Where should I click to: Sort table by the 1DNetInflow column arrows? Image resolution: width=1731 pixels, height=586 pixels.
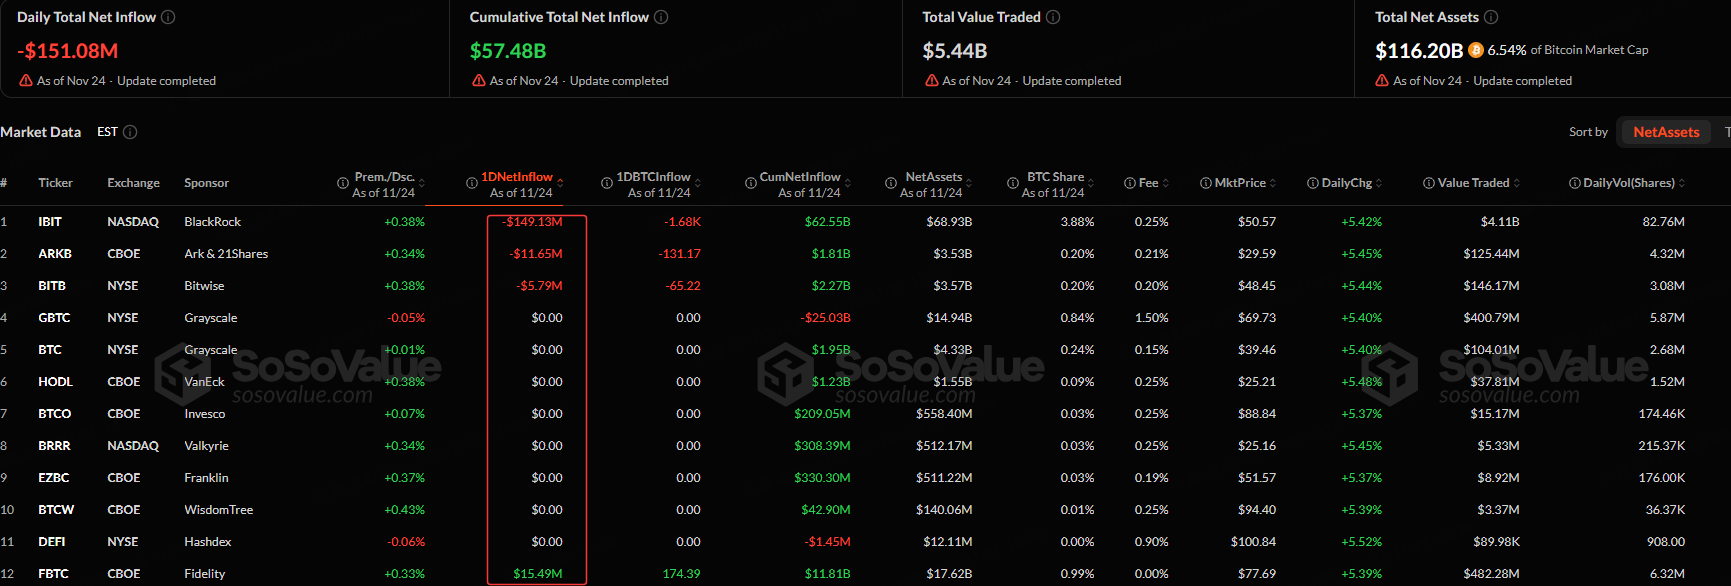click(561, 183)
